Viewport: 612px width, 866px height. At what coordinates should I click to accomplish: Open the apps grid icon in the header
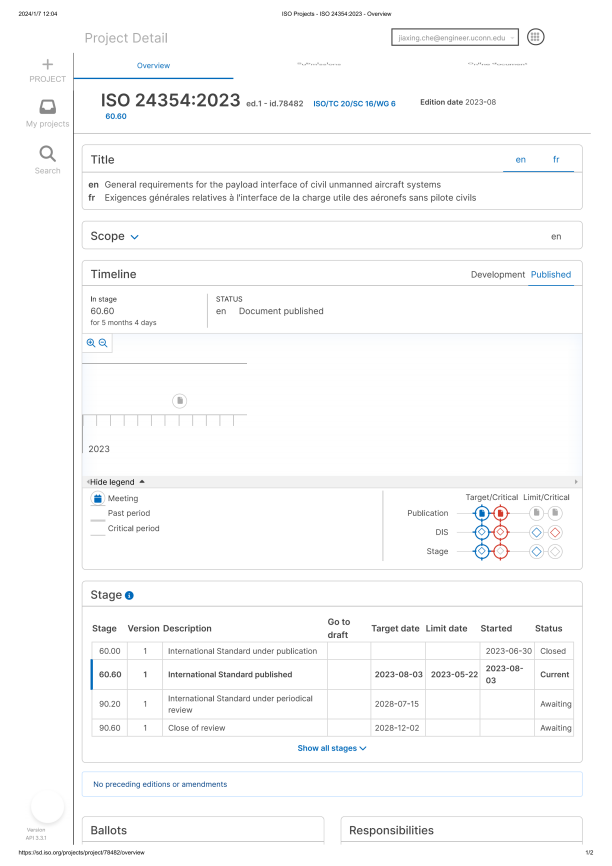tap(535, 37)
